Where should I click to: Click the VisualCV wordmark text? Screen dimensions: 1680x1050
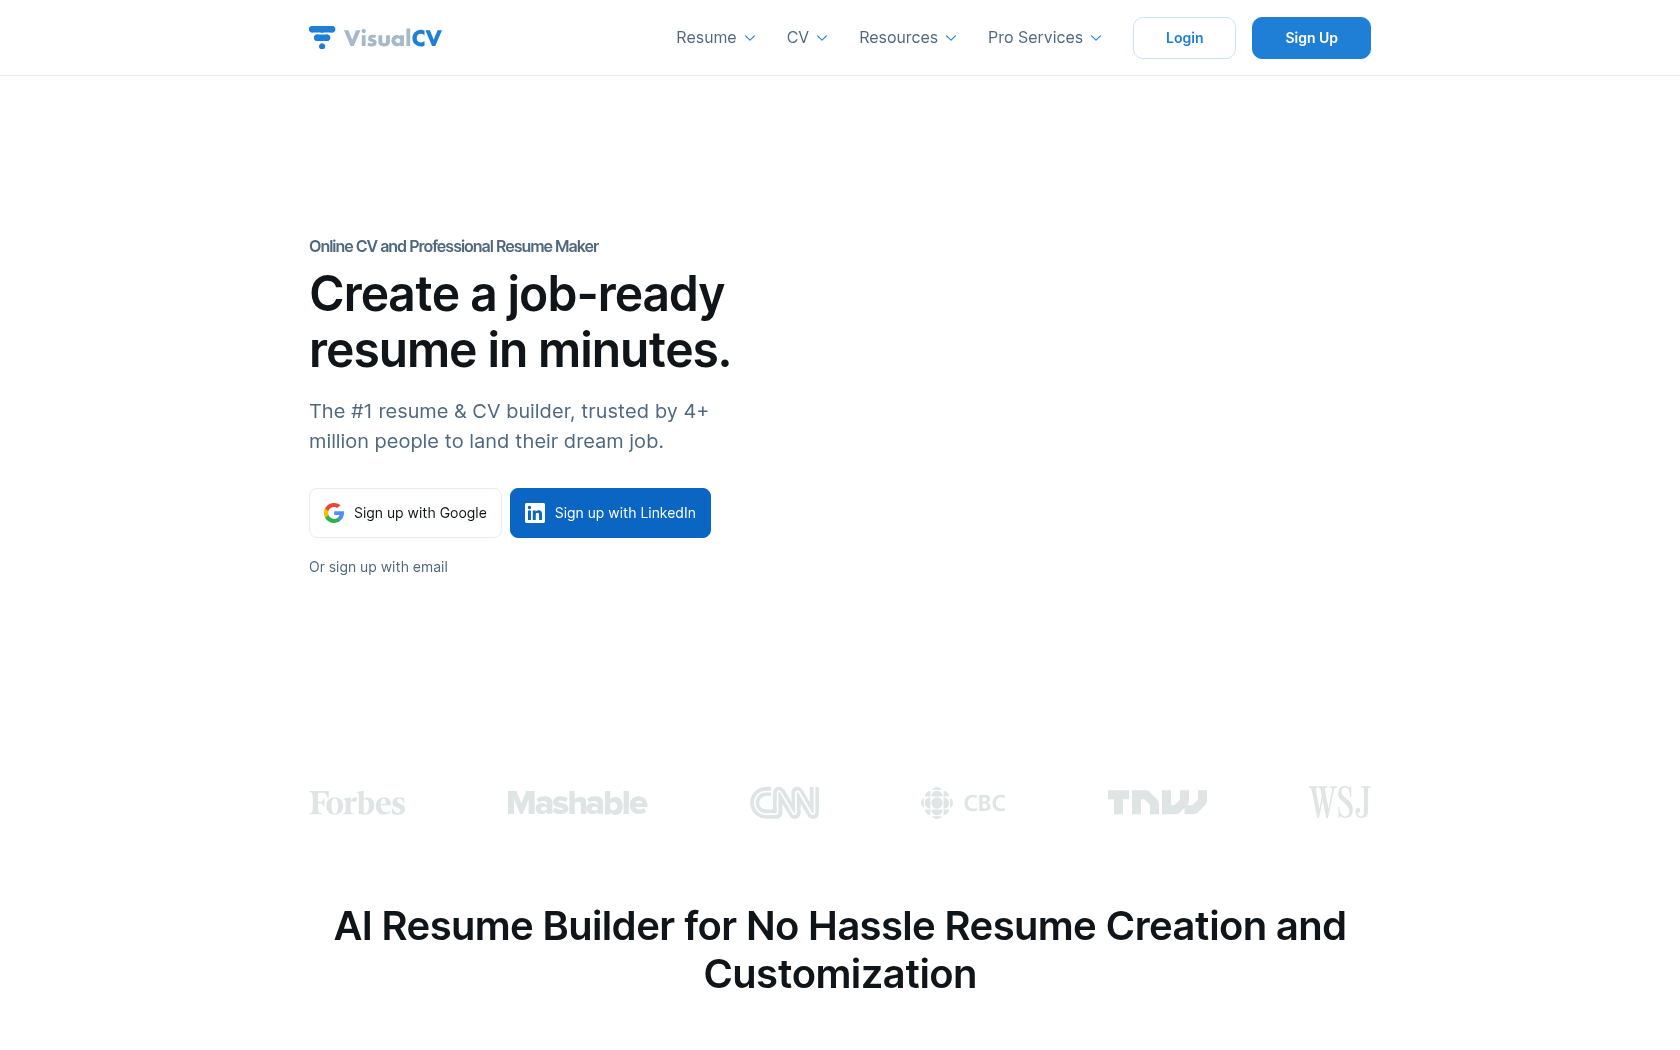[x=393, y=38]
